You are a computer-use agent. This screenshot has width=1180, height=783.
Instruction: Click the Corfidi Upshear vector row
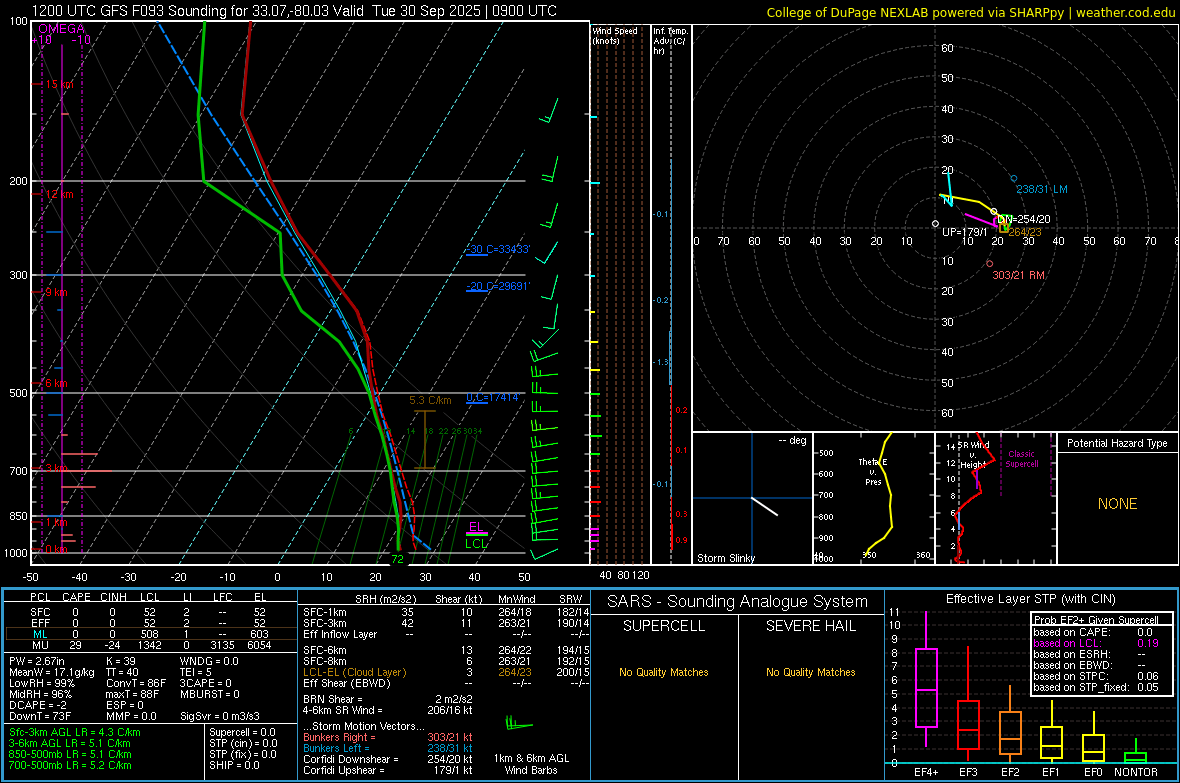[388, 770]
